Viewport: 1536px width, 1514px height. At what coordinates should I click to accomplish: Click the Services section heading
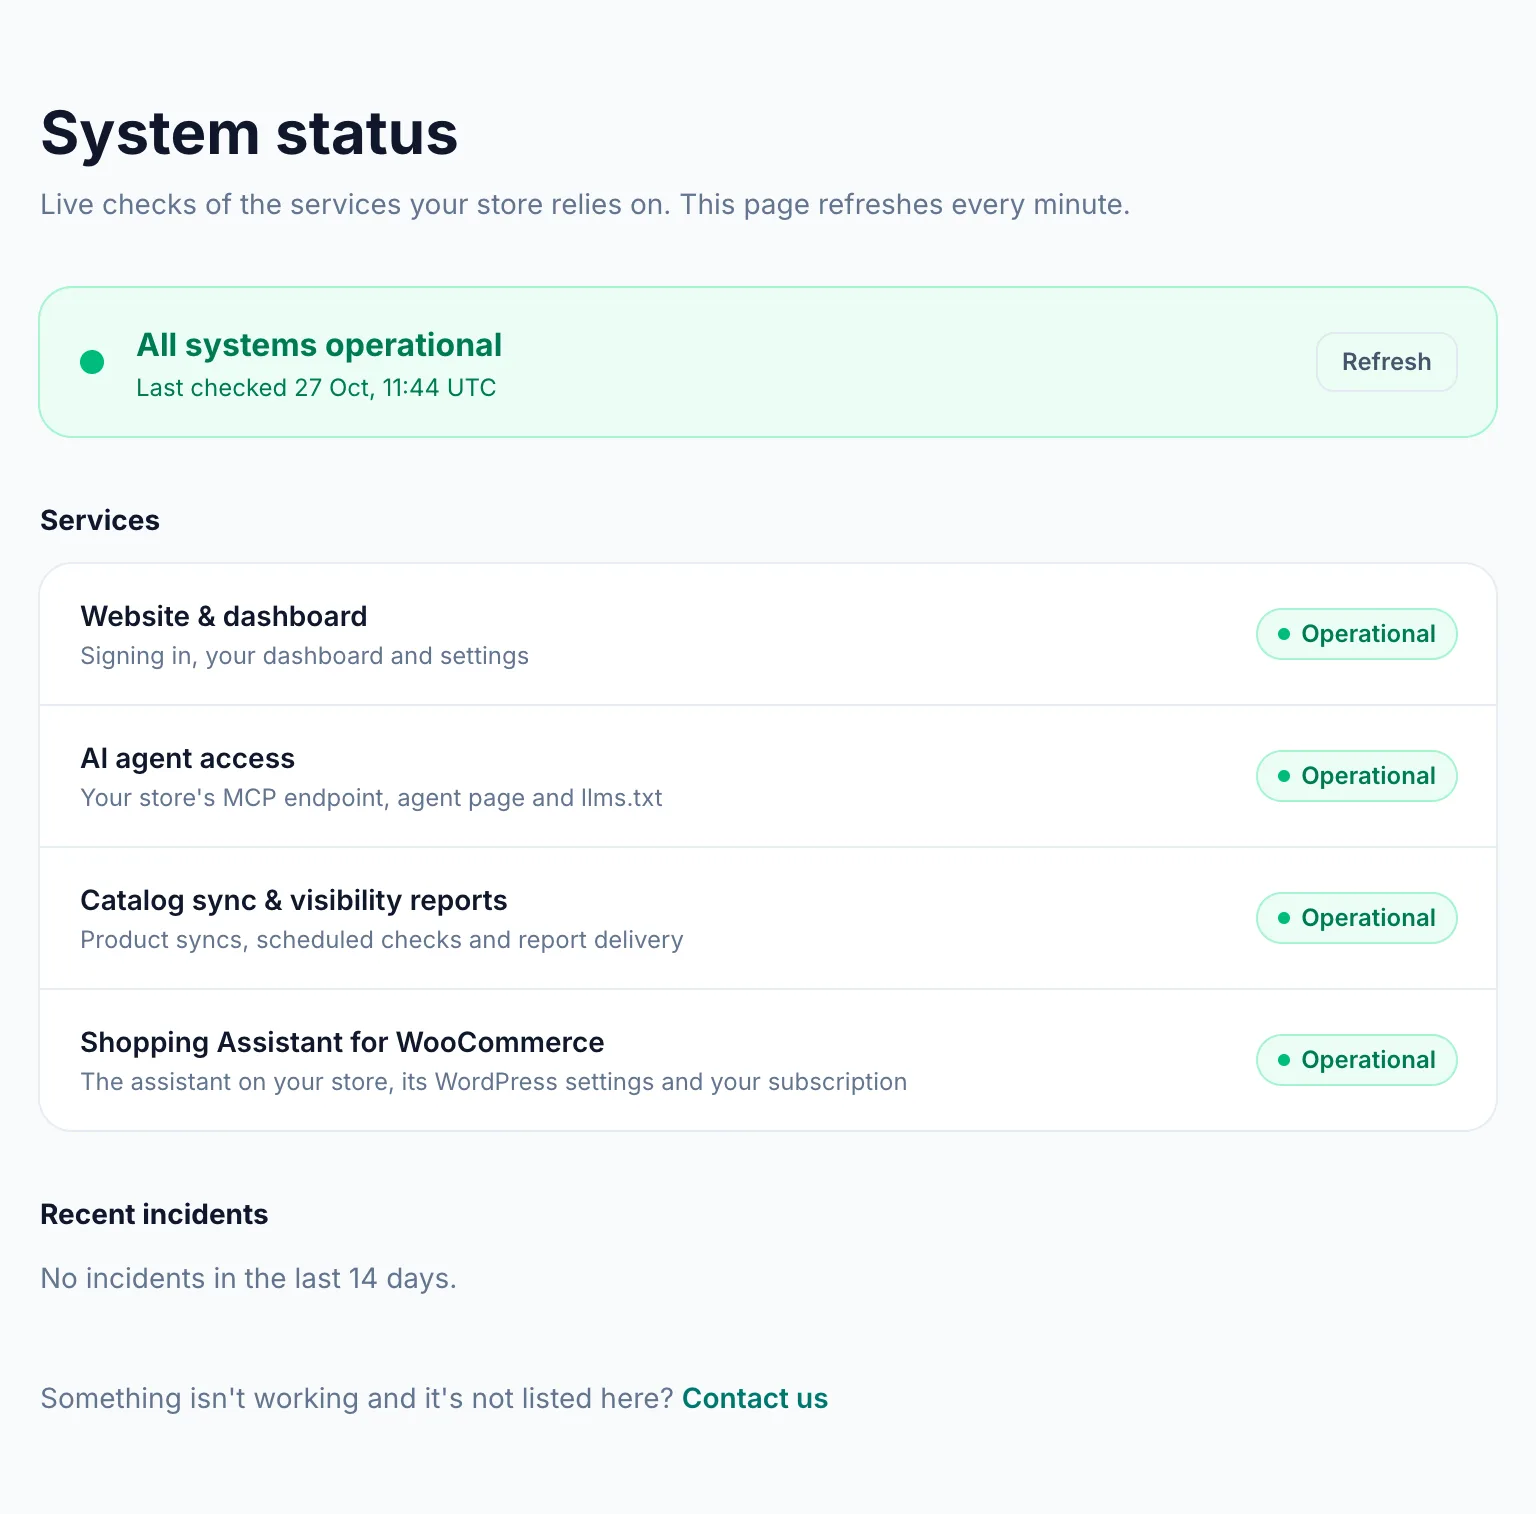[100, 520]
